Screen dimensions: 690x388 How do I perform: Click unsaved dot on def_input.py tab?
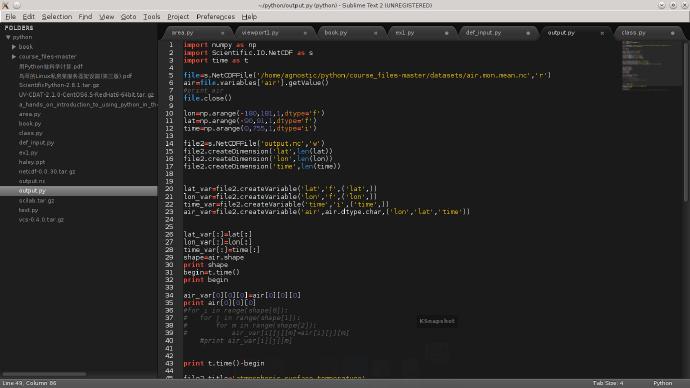click(x=528, y=33)
